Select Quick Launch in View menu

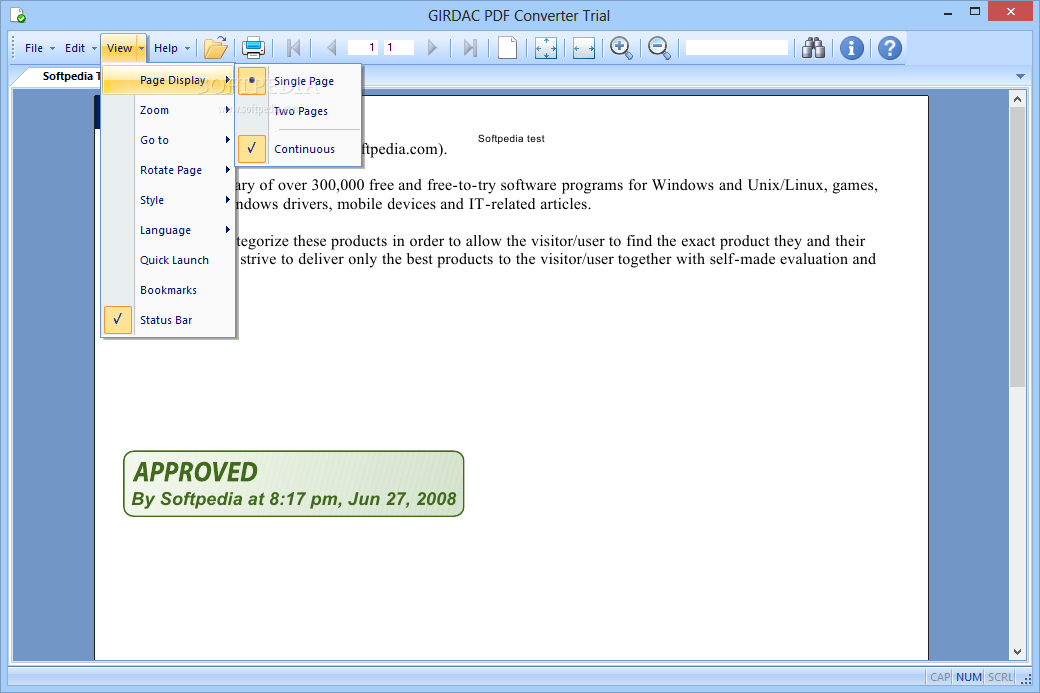tap(169, 260)
